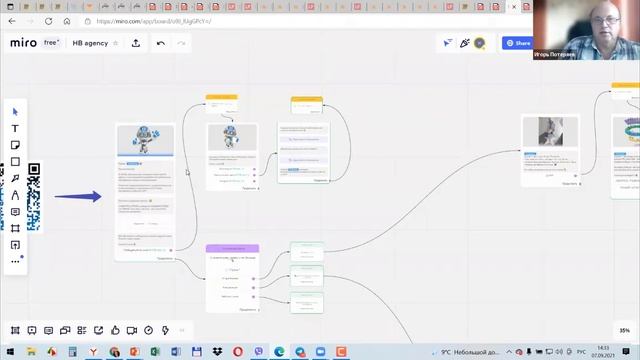Click the blue Share button
The width and height of the screenshot is (640, 360).
(x=518, y=43)
